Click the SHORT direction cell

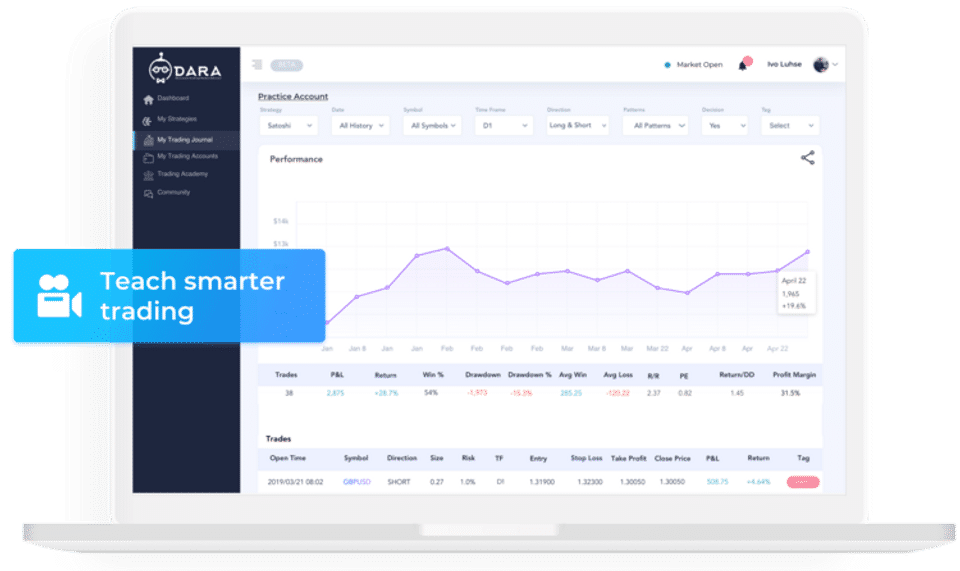pyautogui.click(x=399, y=482)
